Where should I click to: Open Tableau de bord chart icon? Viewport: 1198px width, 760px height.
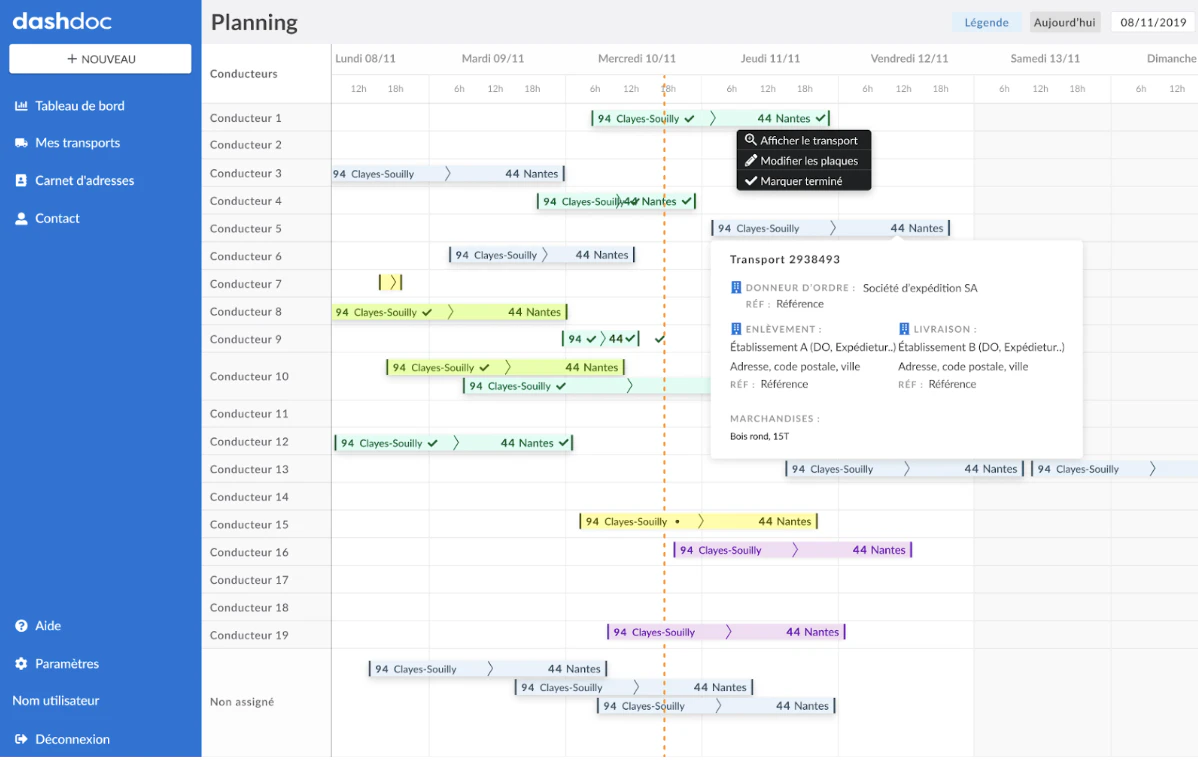pos(21,105)
